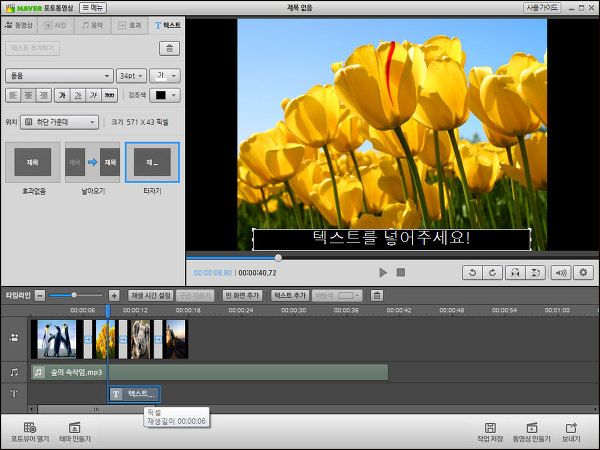This screenshot has height=450, width=600.
Task: Flip the image vertically
Action: pyautogui.click(x=535, y=272)
